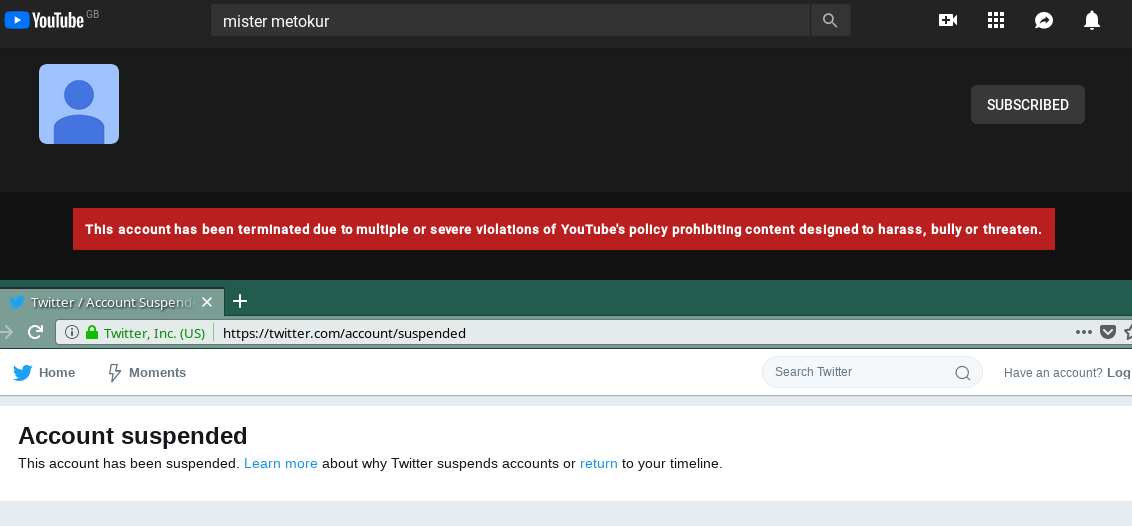Open the messages share bubble icon
1132x526 pixels.
click(1043, 20)
